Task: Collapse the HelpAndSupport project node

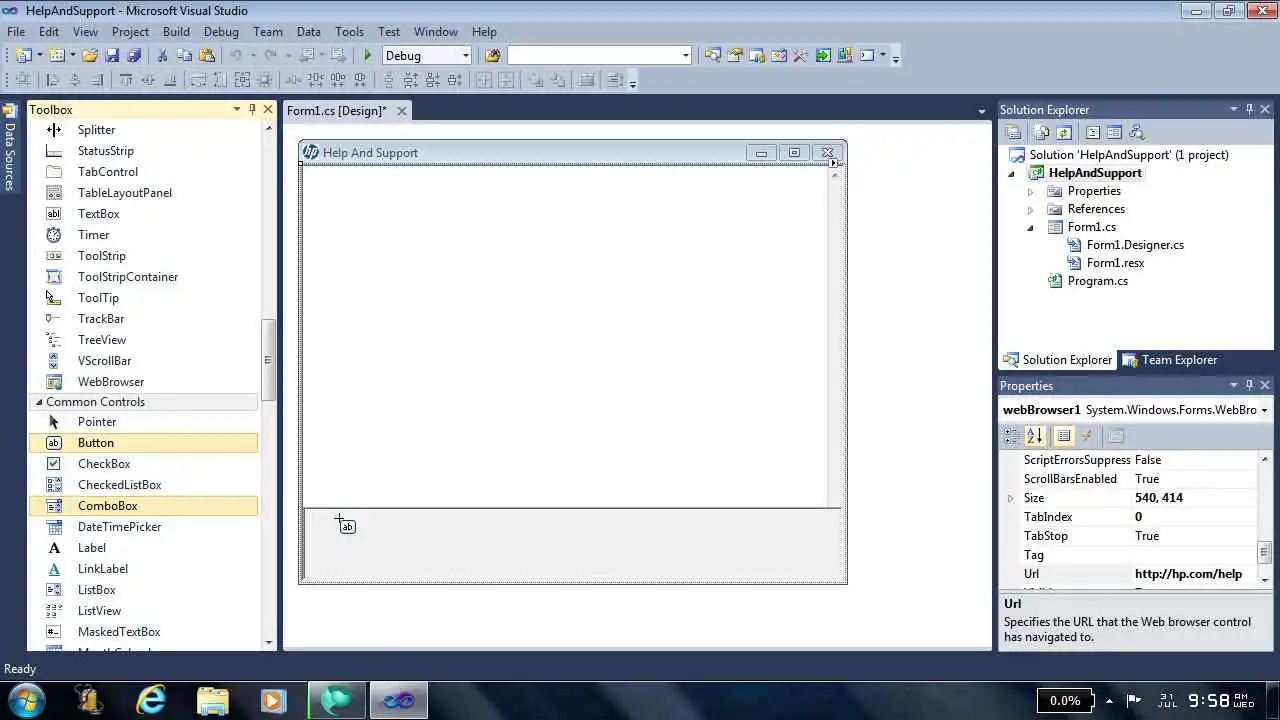Action: click(x=1012, y=173)
